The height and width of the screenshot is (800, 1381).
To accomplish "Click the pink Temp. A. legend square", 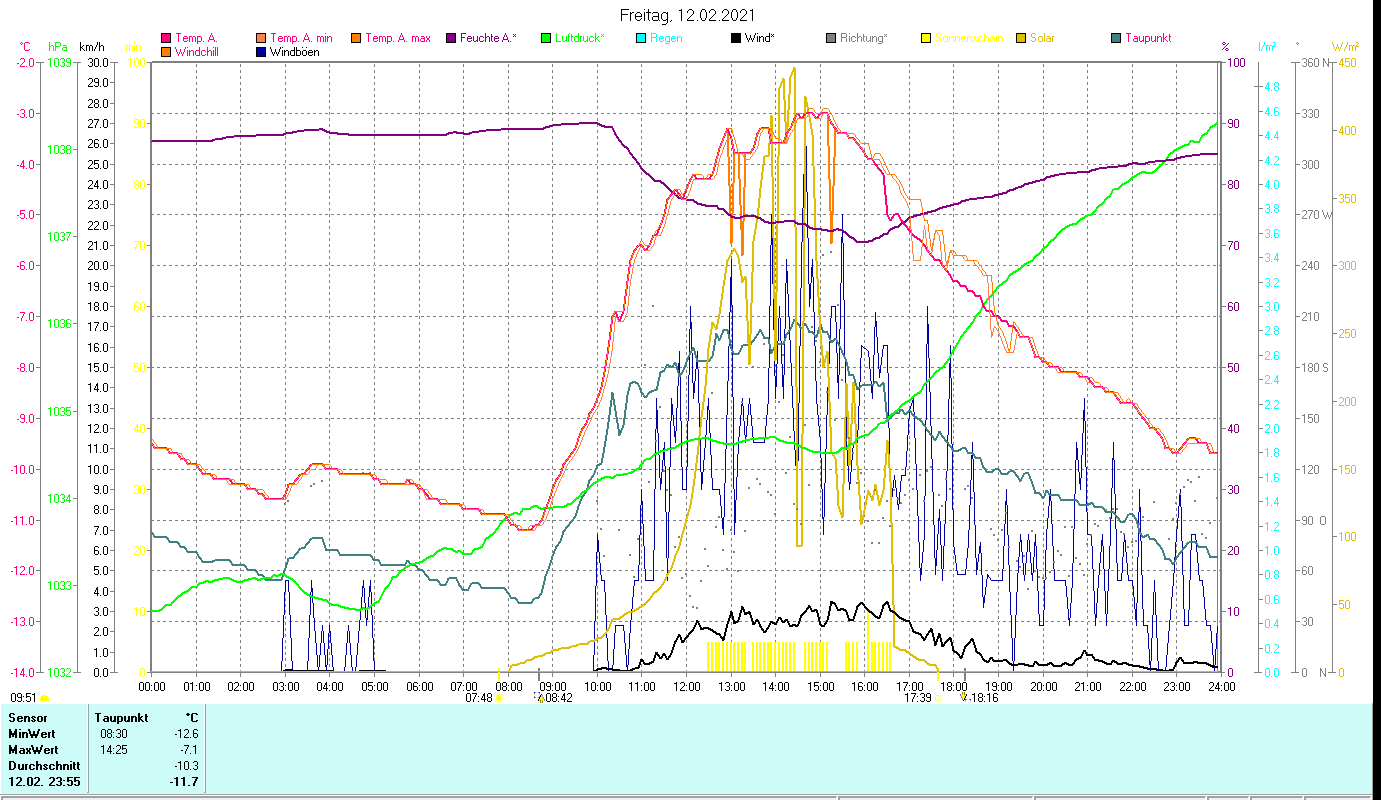I will (x=166, y=38).
